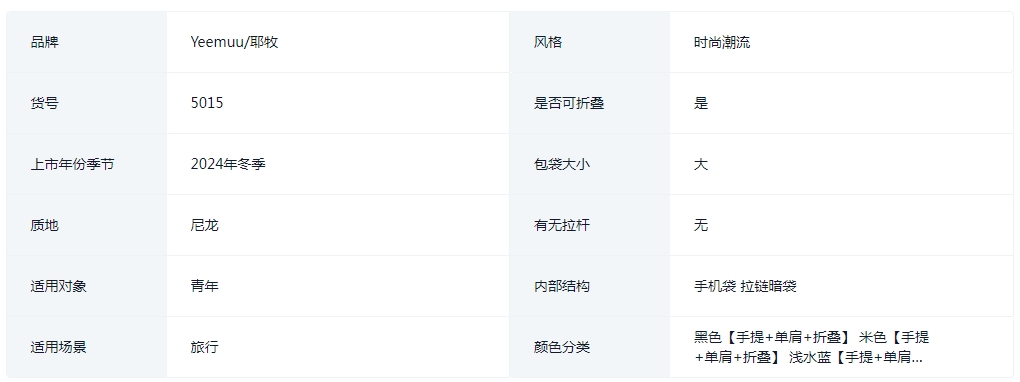
Task: Click the 是否可折叠 label
Action: pos(569,103)
